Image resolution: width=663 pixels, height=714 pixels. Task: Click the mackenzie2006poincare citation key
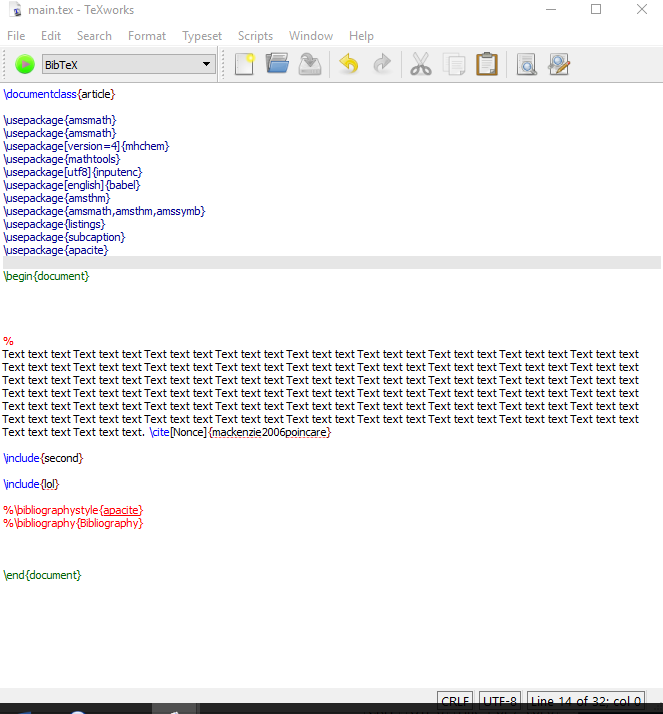270,432
